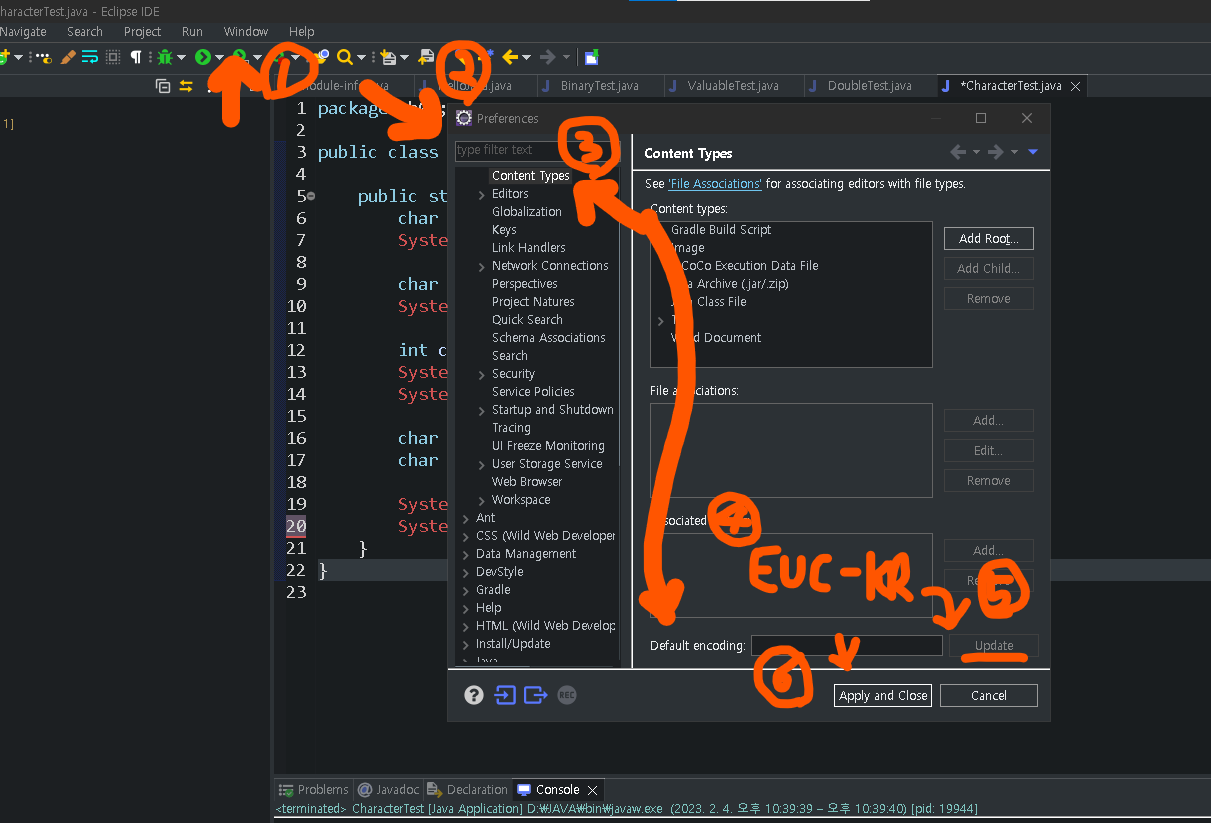The width and height of the screenshot is (1211, 823).
Task: Click Cancel in Preferences dialog
Action: click(x=989, y=695)
